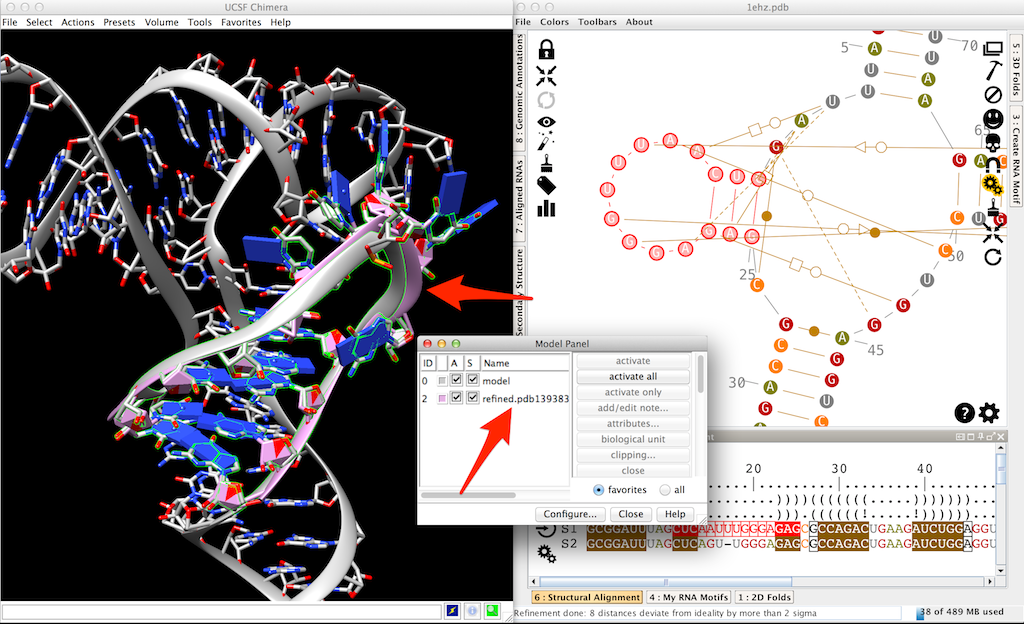Toggle Shown checkbox for refined.pdb model

coord(472,399)
